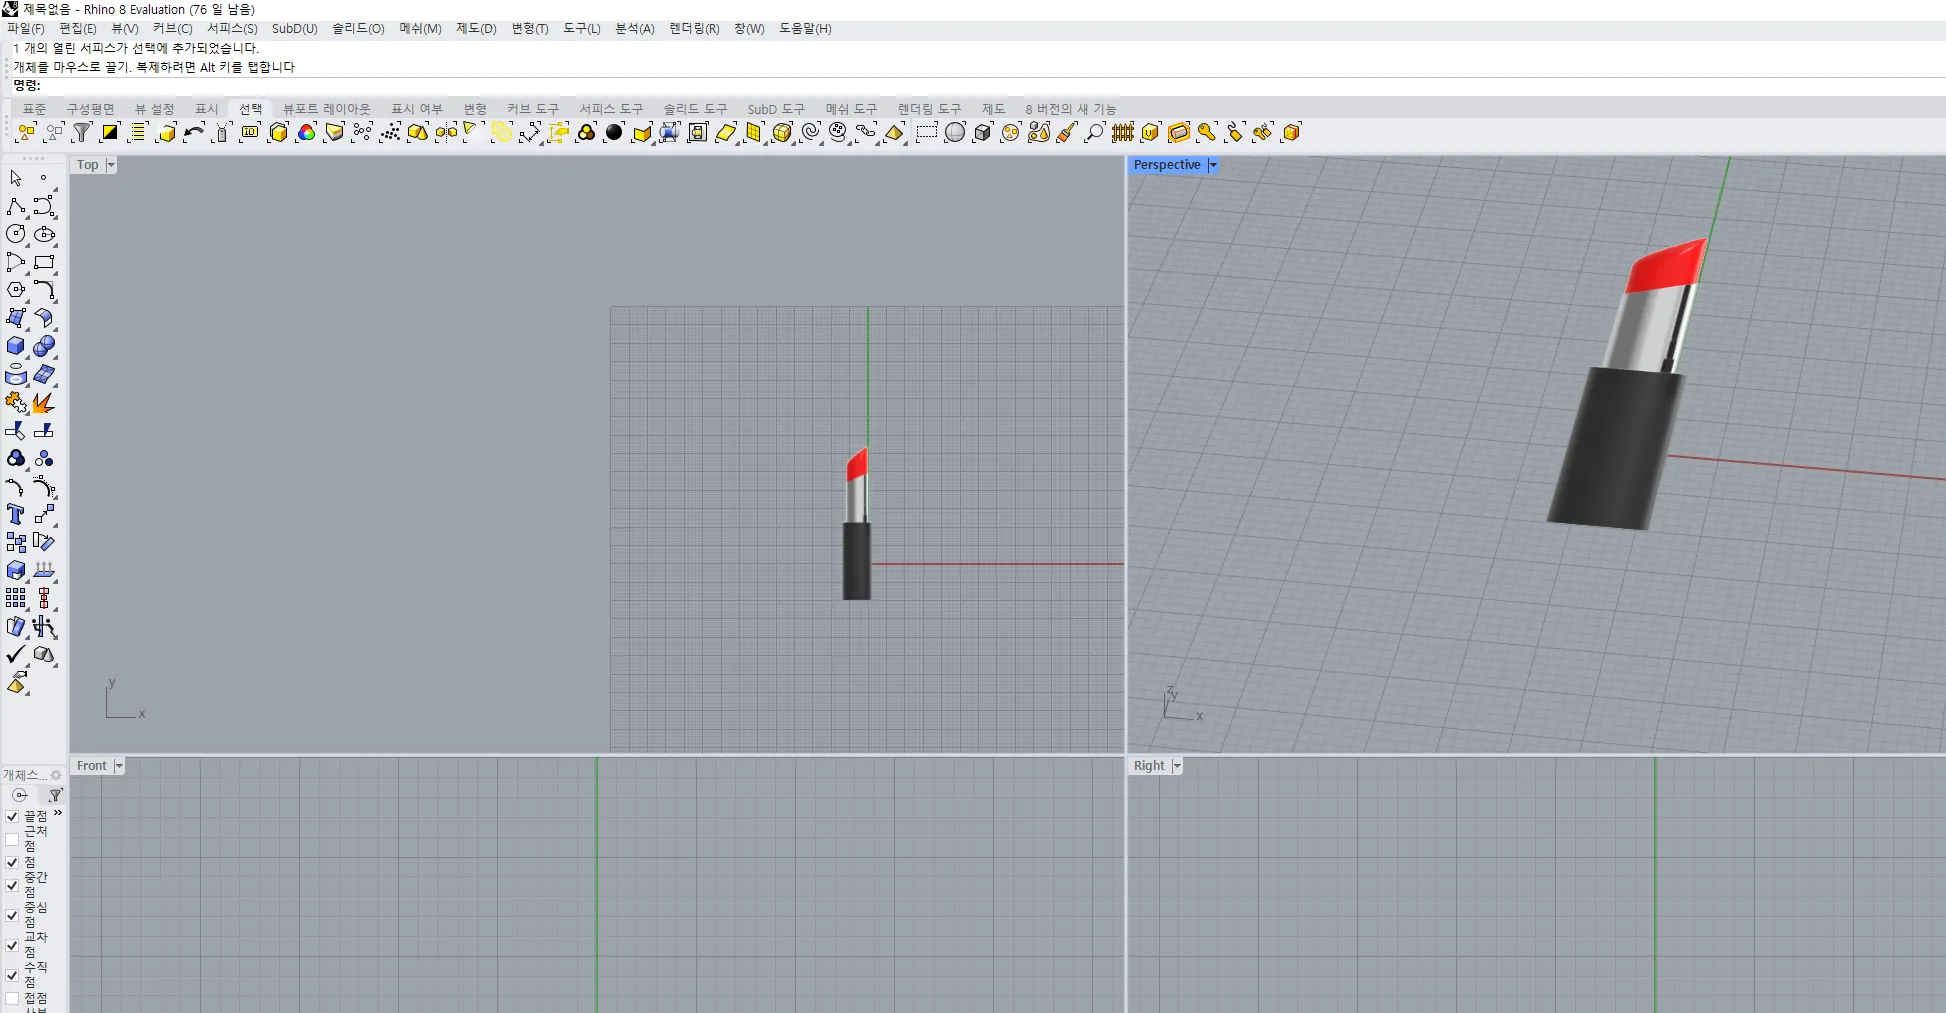Screen dimensions: 1946x1013
Task: Click the Front viewport title label
Action: pos(91,766)
